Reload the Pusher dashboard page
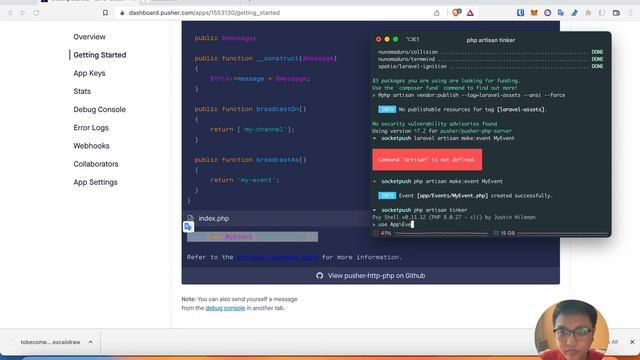Screen dimensions: 640x360 pyautogui.click(x=36, y=13)
